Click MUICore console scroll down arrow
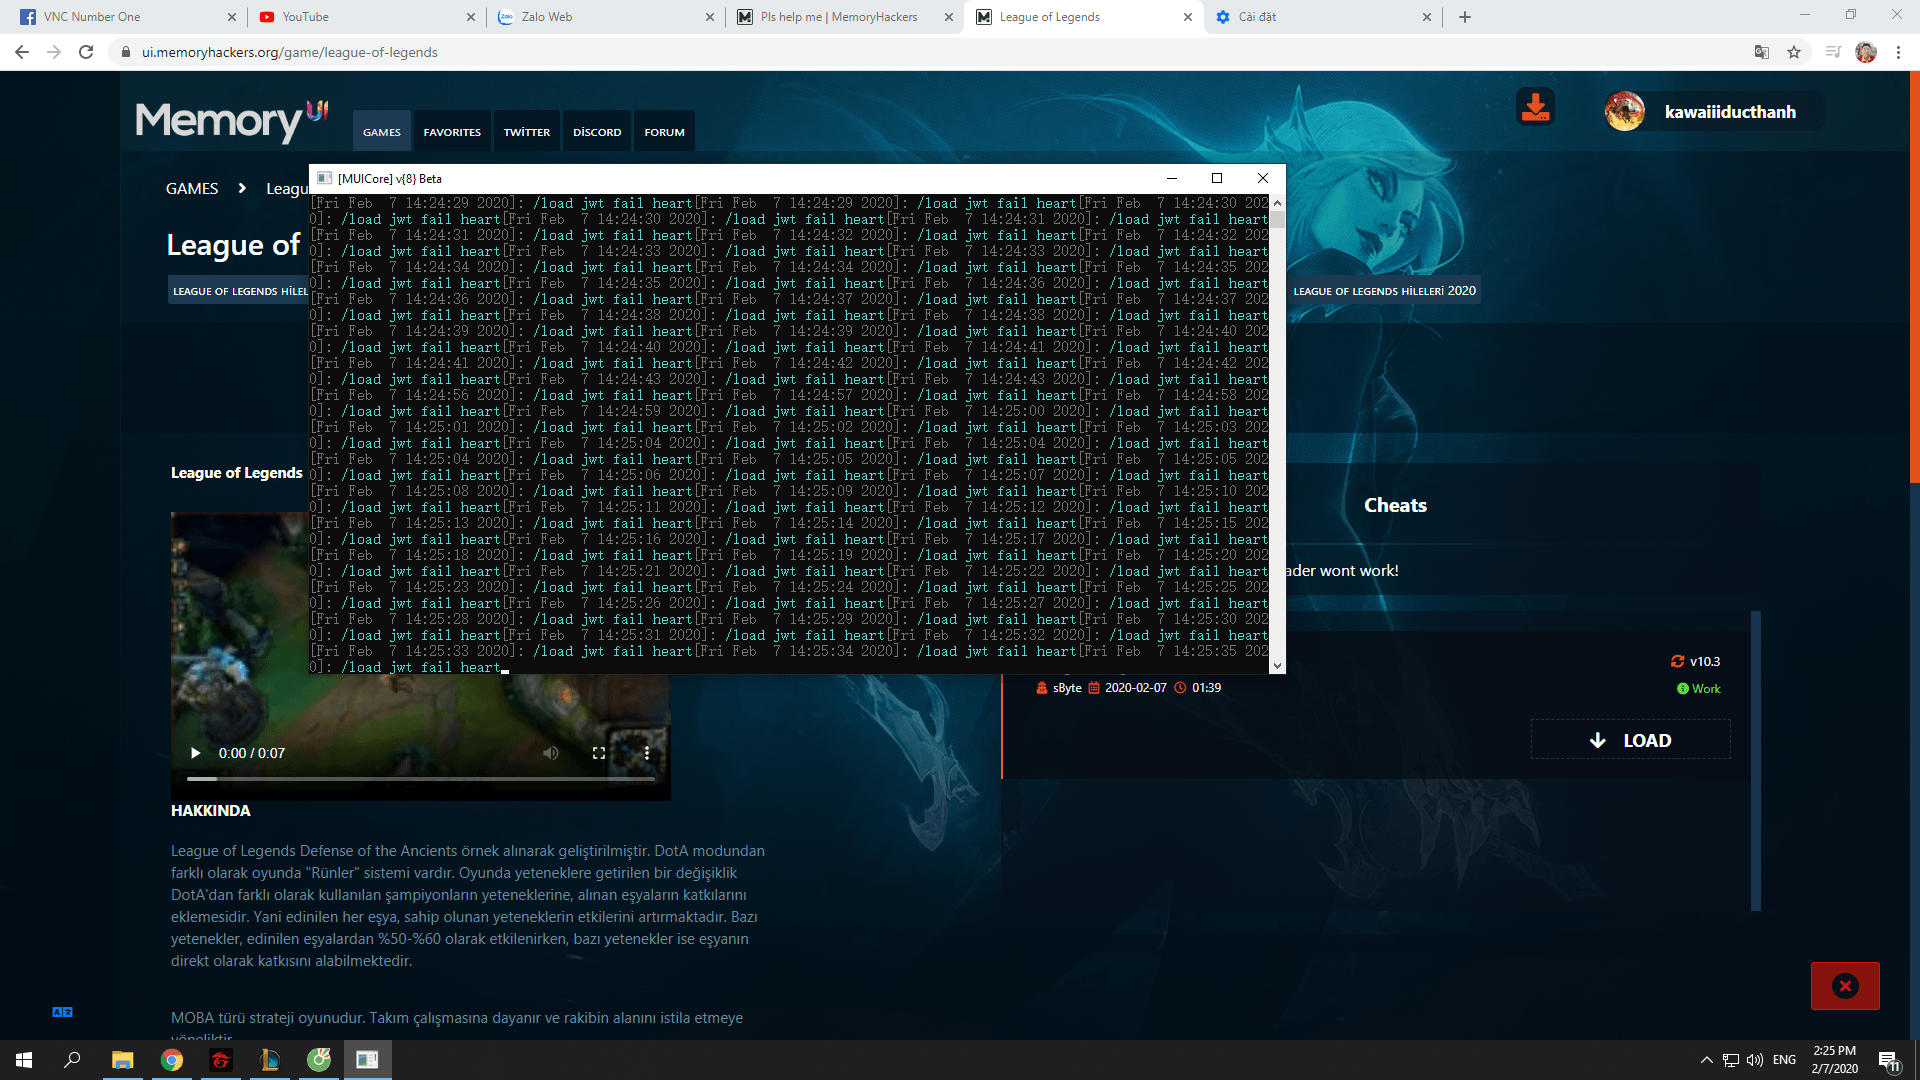 pos(1277,666)
